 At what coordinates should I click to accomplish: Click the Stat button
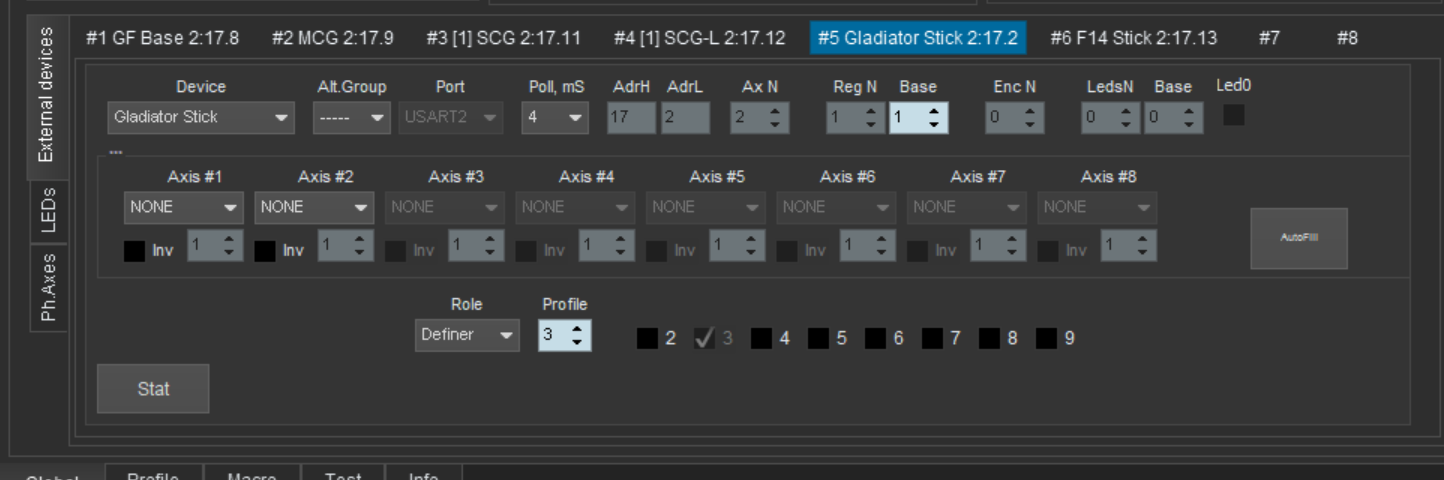tap(153, 389)
